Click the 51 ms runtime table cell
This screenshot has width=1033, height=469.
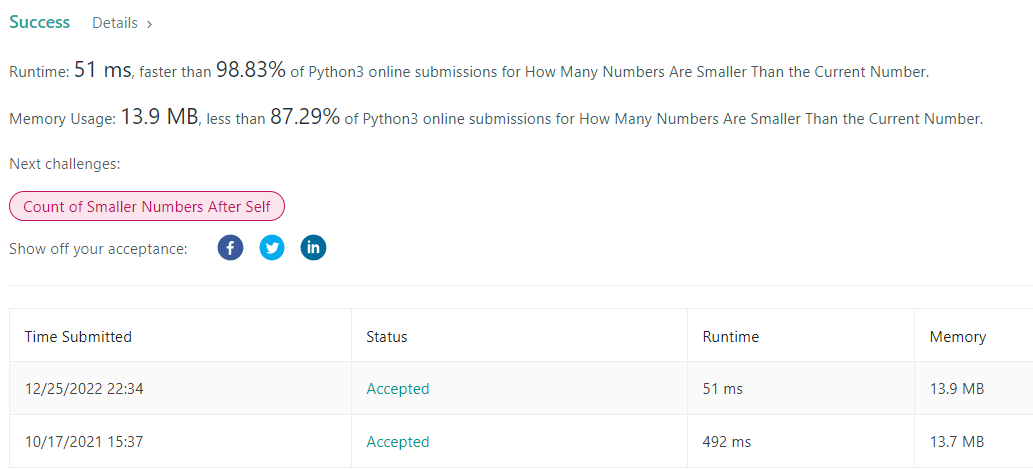point(723,389)
